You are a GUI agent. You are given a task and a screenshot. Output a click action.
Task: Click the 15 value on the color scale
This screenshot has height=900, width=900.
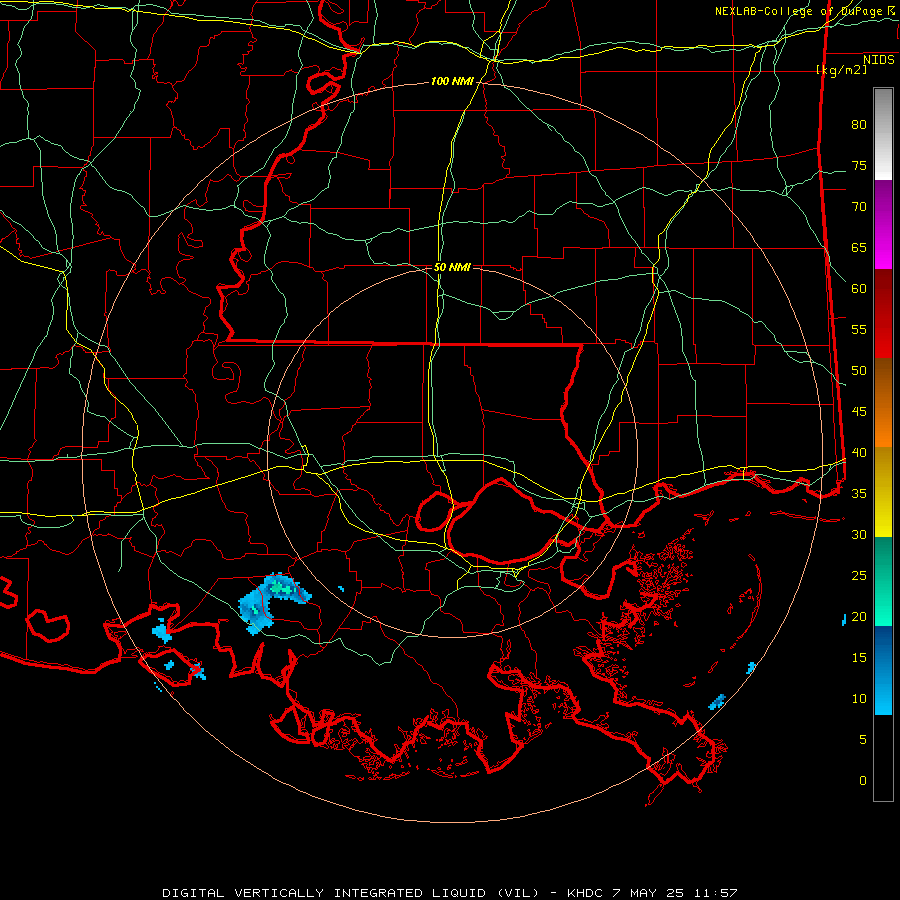click(859, 658)
